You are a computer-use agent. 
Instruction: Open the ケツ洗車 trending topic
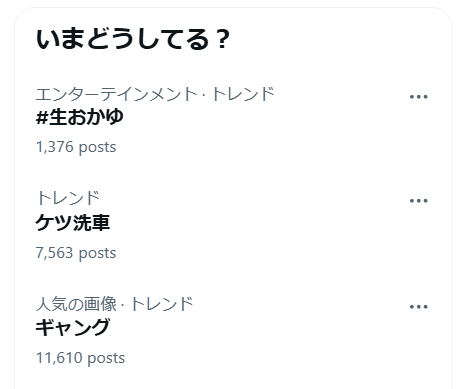tap(73, 222)
